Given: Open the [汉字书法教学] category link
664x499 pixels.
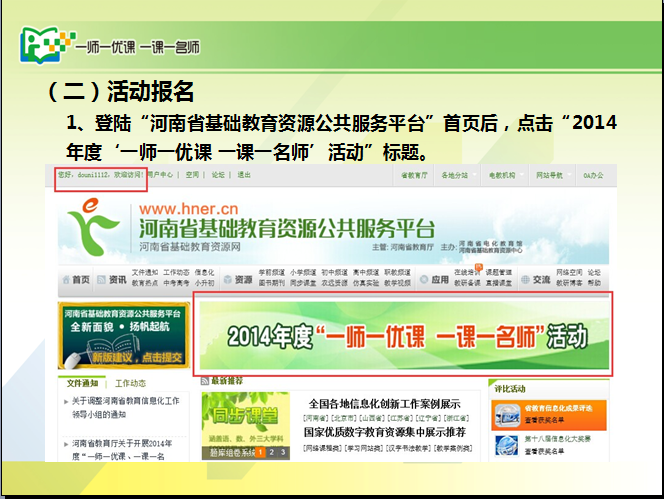Looking at the screenshot, I should 410,448.
